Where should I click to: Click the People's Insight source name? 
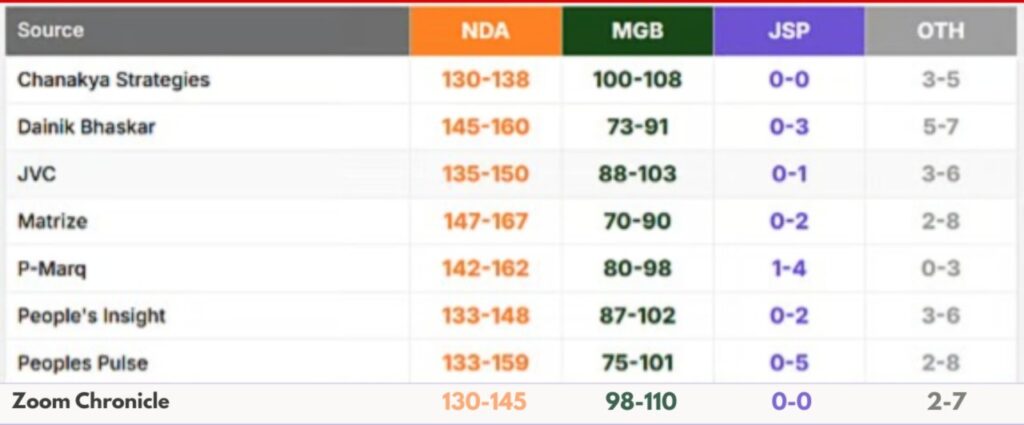pyautogui.click(x=91, y=316)
